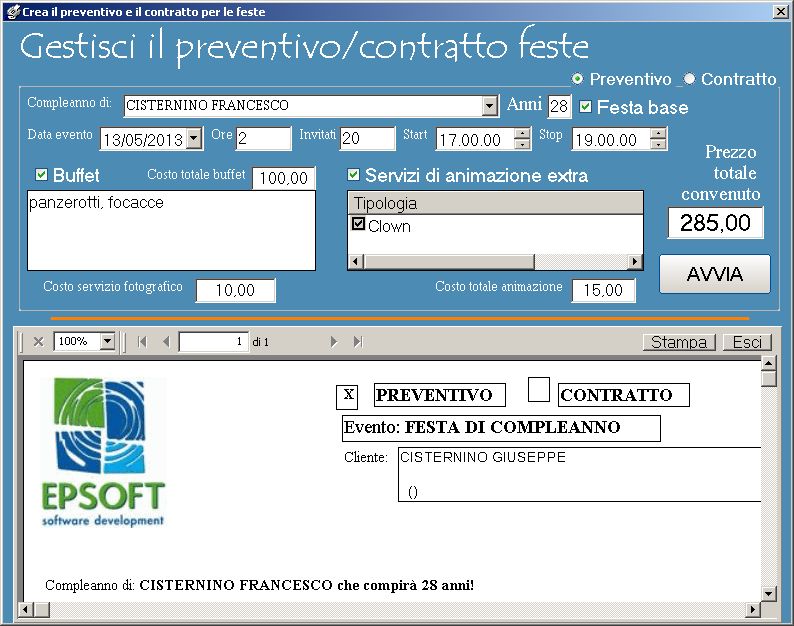Click the Prezzo totale convenuto field
This screenshot has height=626, width=794.
click(x=715, y=223)
